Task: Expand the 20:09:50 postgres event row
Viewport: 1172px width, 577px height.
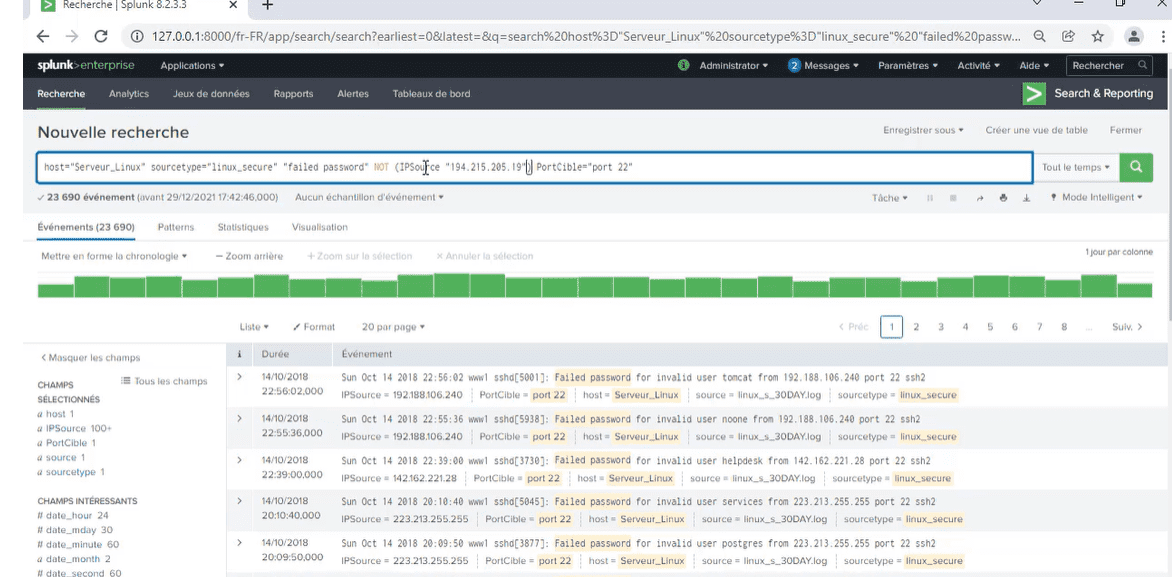Action: [239, 543]
